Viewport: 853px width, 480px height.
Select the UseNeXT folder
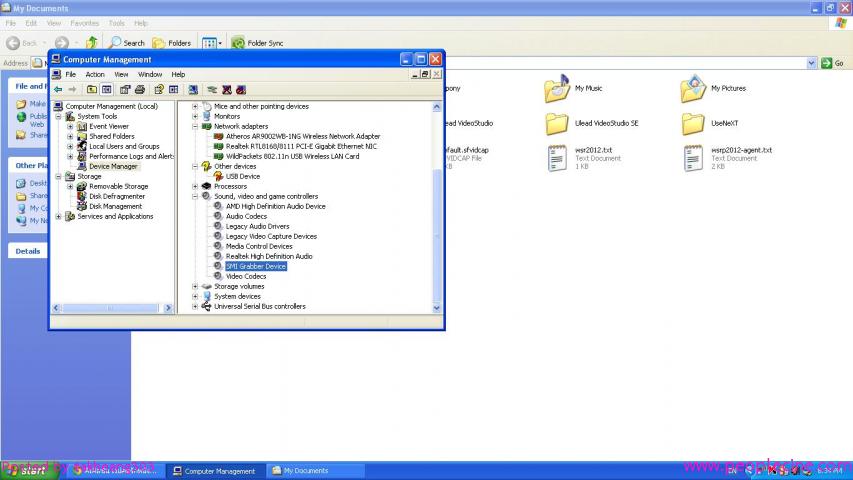pos(710,124)
